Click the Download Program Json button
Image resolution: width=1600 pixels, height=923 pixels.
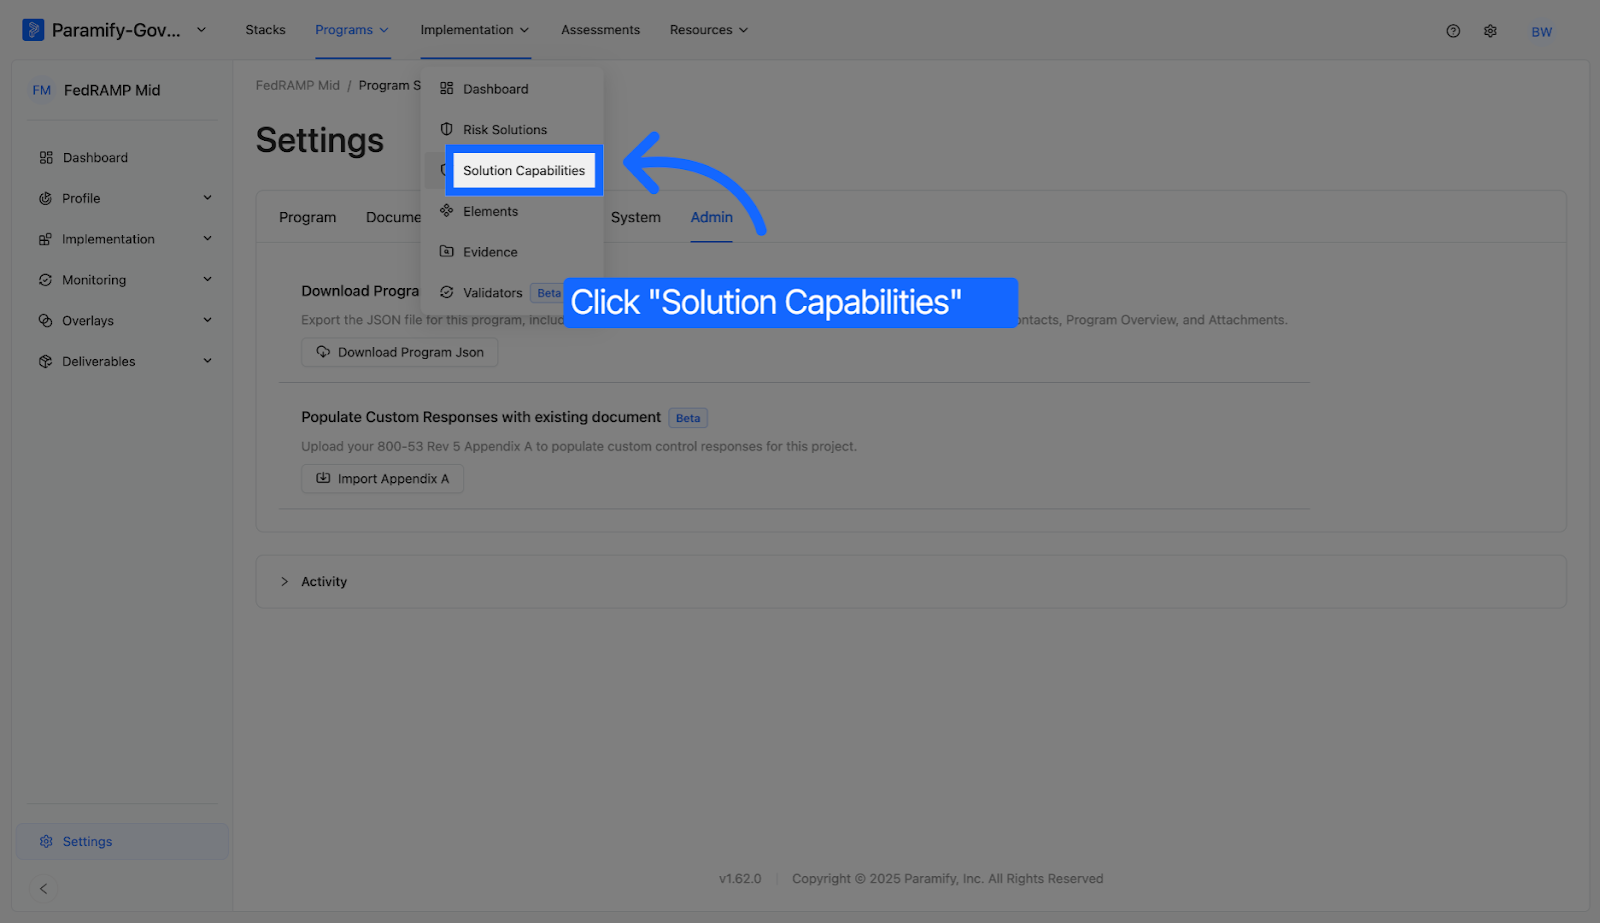pyautogui.click(x=400, y=353)
